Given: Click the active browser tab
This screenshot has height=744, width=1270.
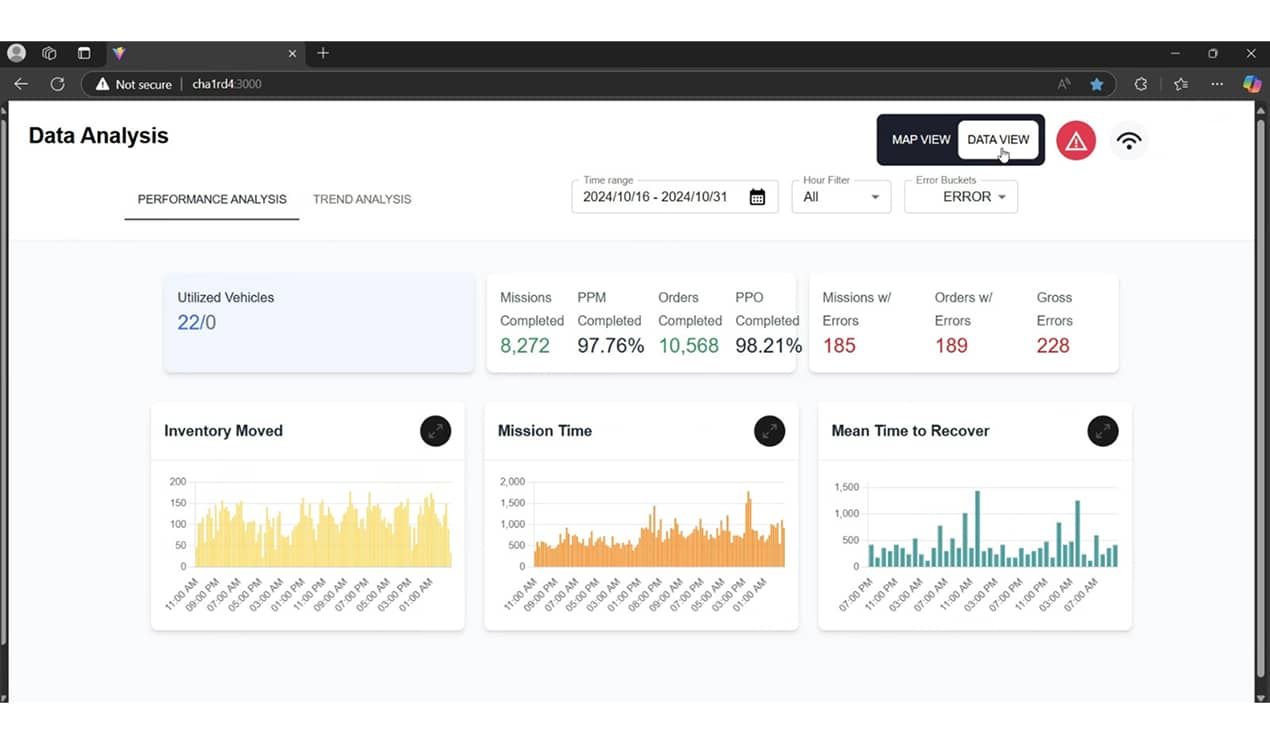Looking at the screenshot, I should [x=205, y=53].
